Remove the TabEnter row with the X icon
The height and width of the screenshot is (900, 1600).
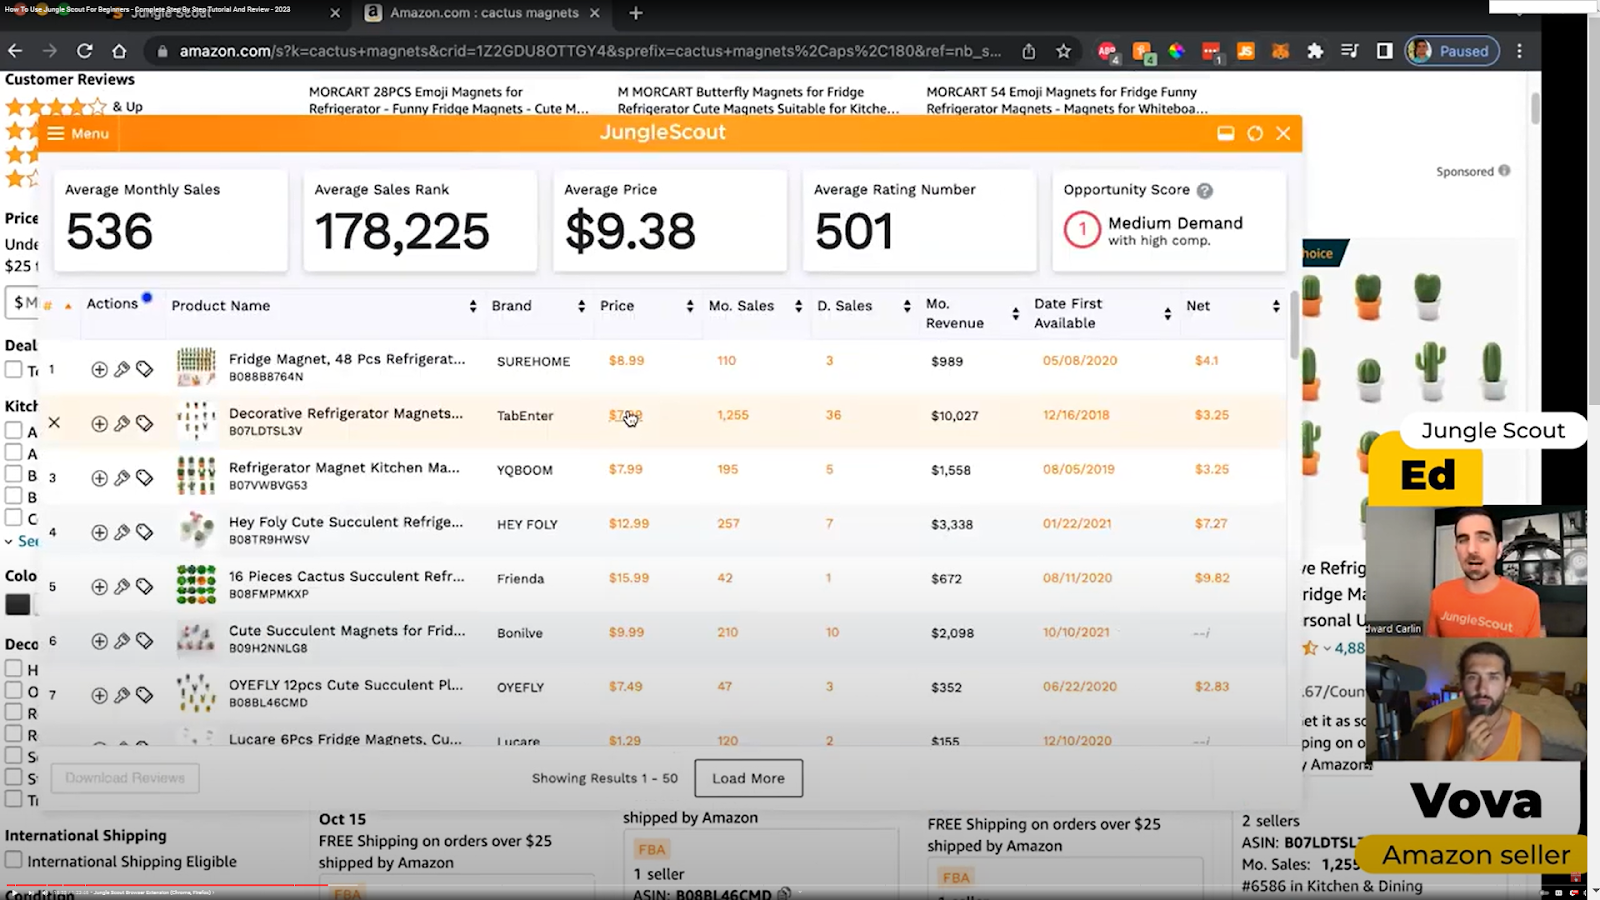tap(54, 423)
